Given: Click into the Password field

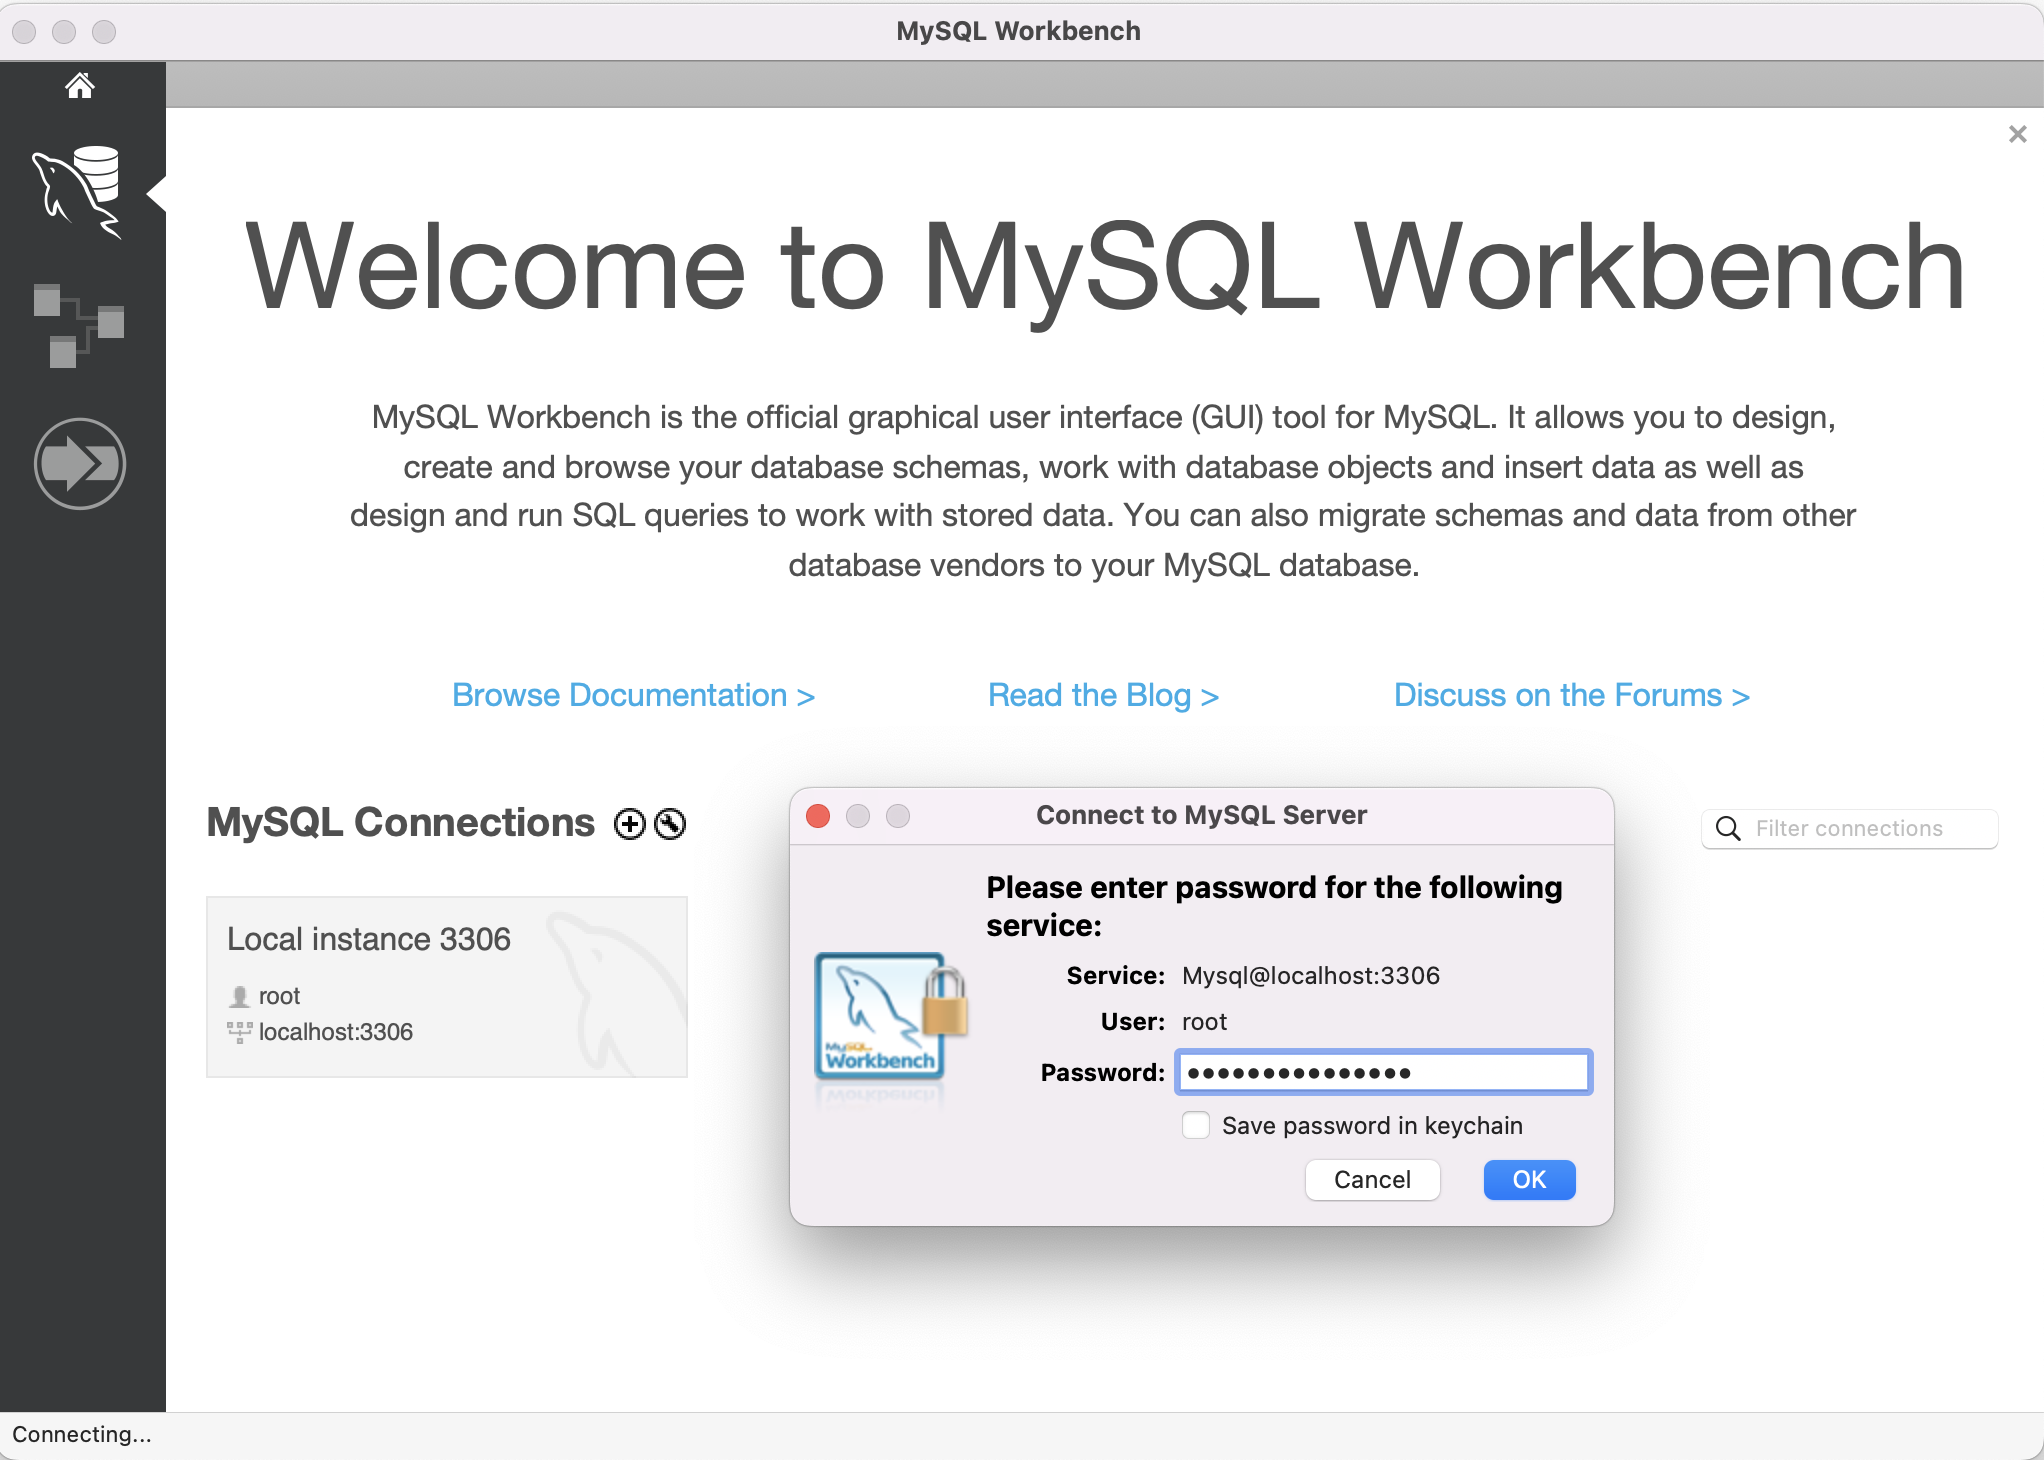Looking at the screenshot, I should (1384, 1072).
